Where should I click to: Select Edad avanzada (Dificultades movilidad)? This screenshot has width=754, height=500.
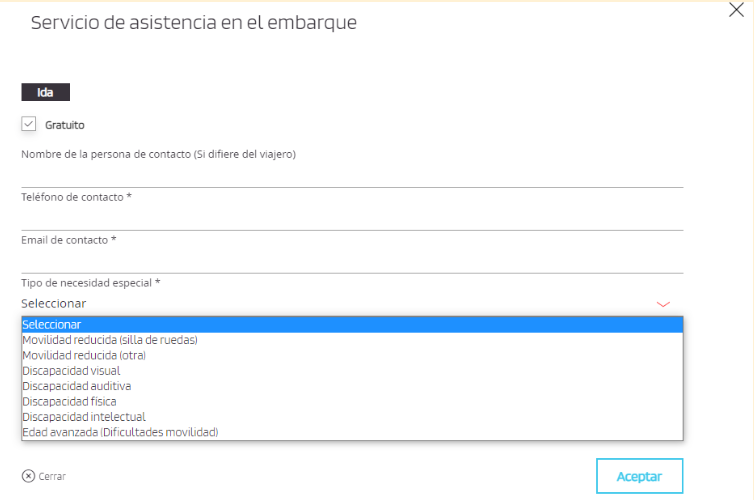click(120, 432)
